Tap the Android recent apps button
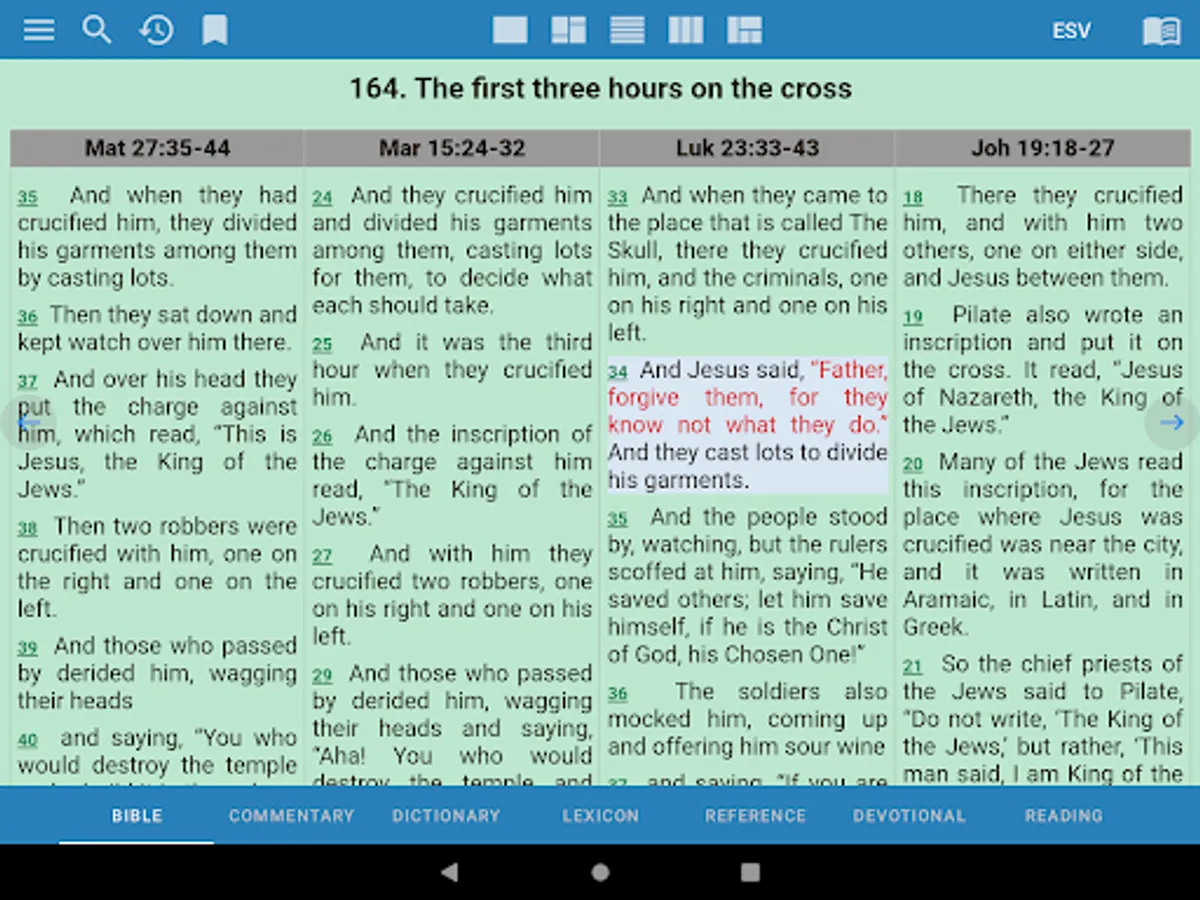The height and width of the screenshot is (900, 1200). tap(750, 872)
